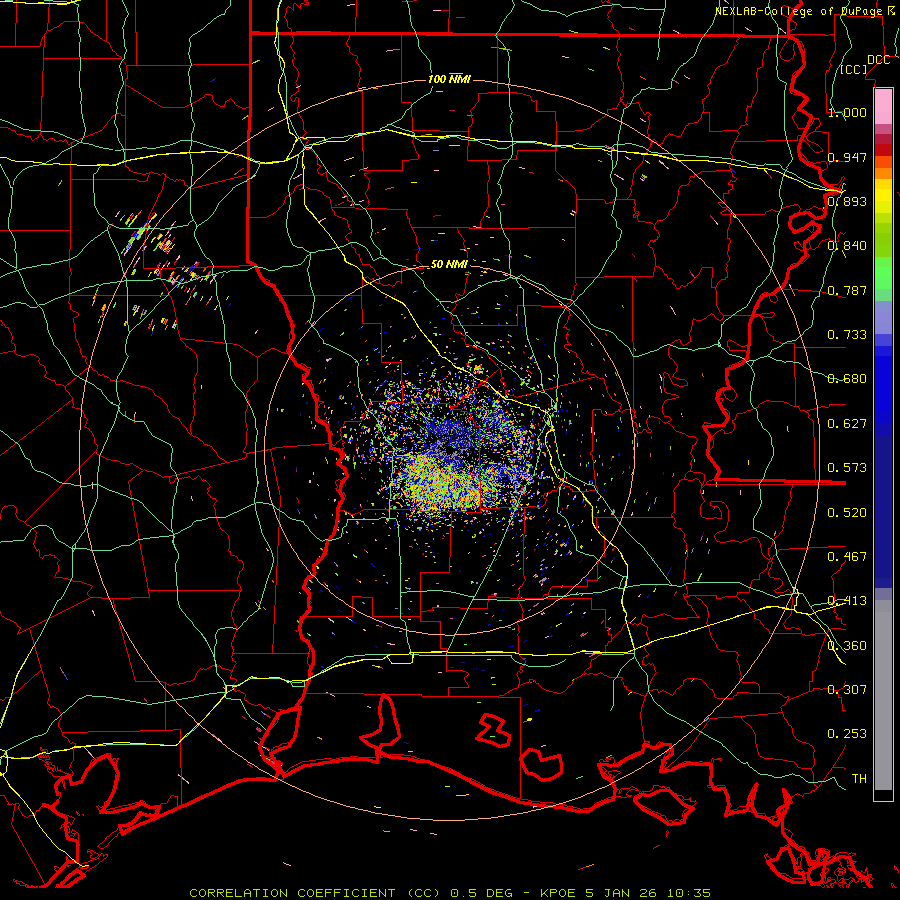Click the (CC) label above the legend

coord(854,69)
